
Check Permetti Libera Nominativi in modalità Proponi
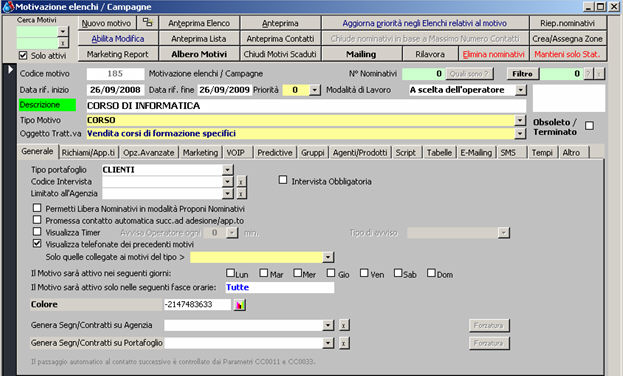coord(37,208)
